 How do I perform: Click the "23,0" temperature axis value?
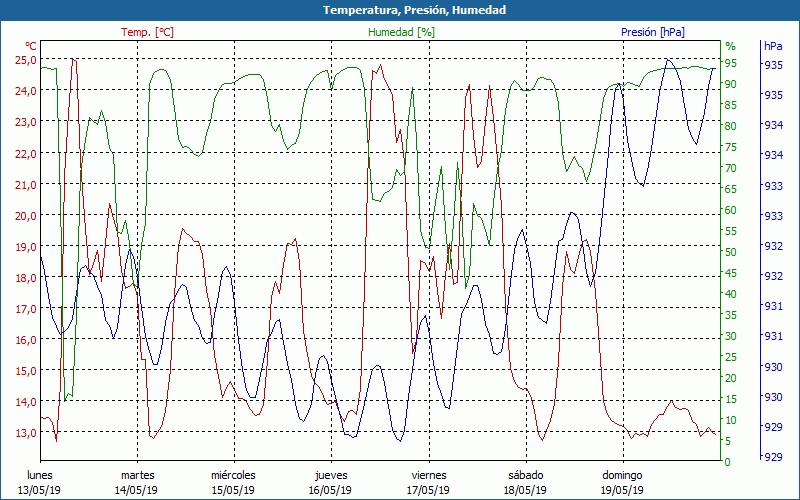pos(26,122)
